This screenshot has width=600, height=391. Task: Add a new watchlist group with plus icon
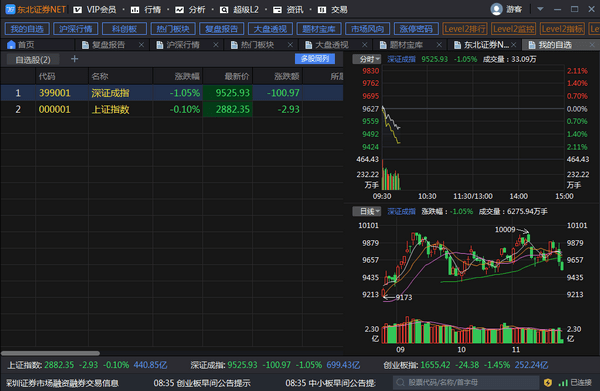pos(75,59)
